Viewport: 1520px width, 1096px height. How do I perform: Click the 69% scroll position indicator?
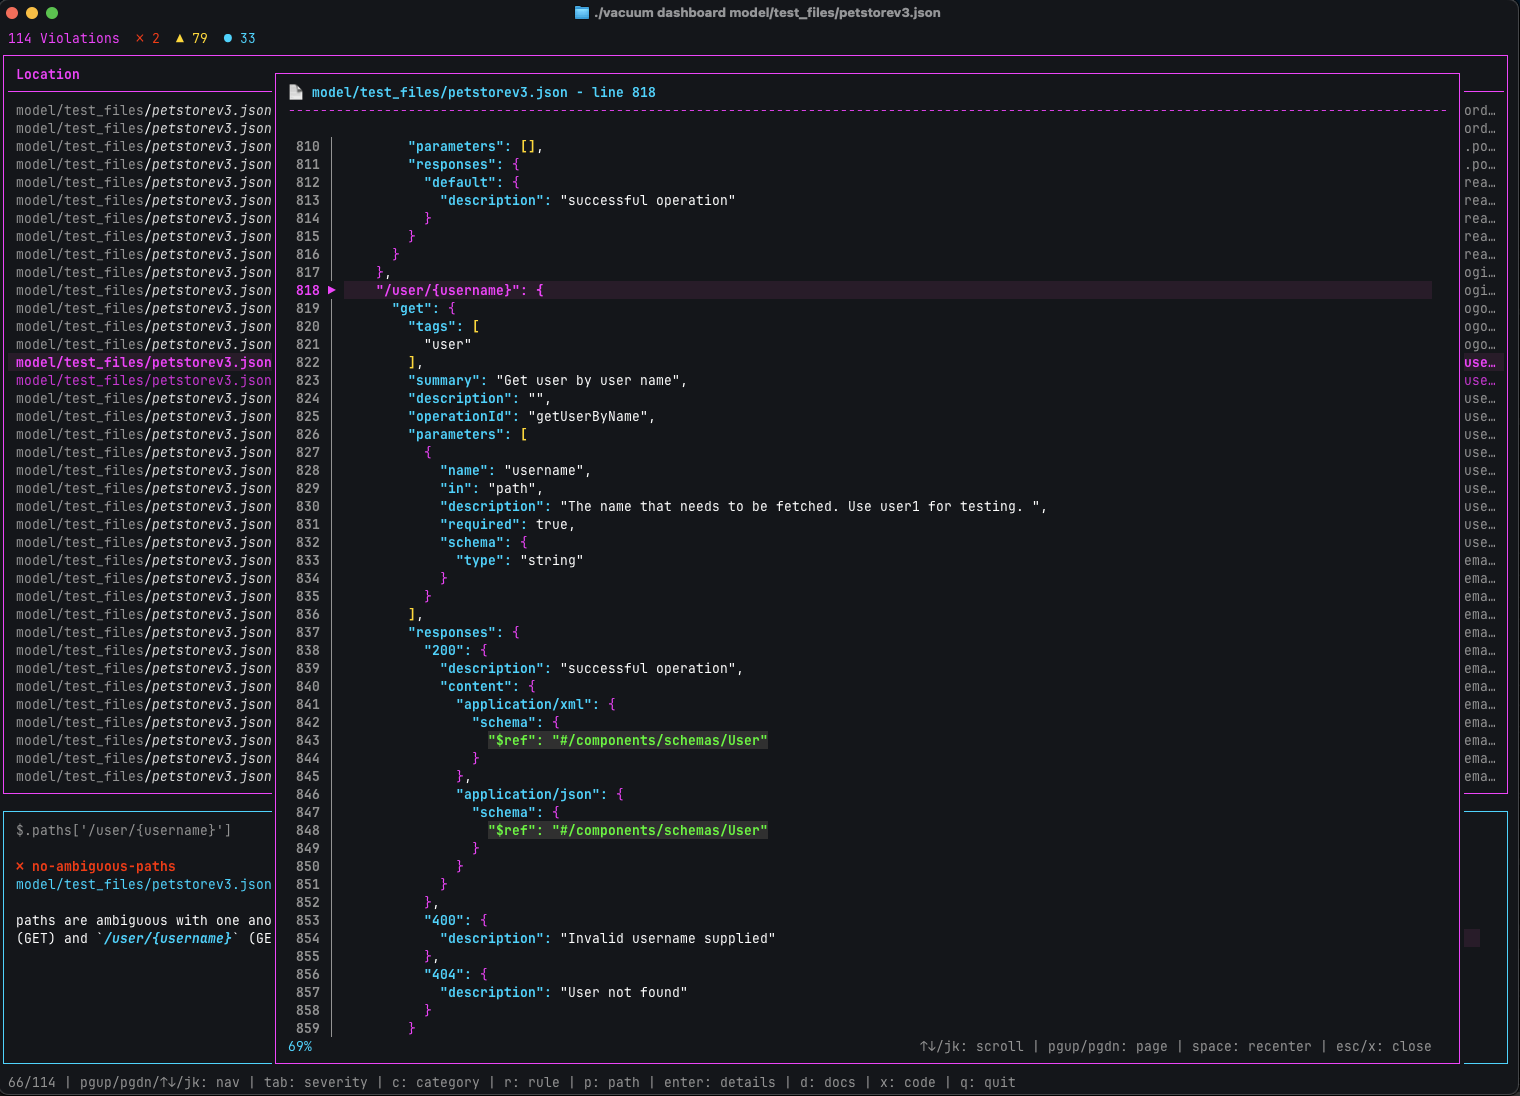pos(300,1046)
